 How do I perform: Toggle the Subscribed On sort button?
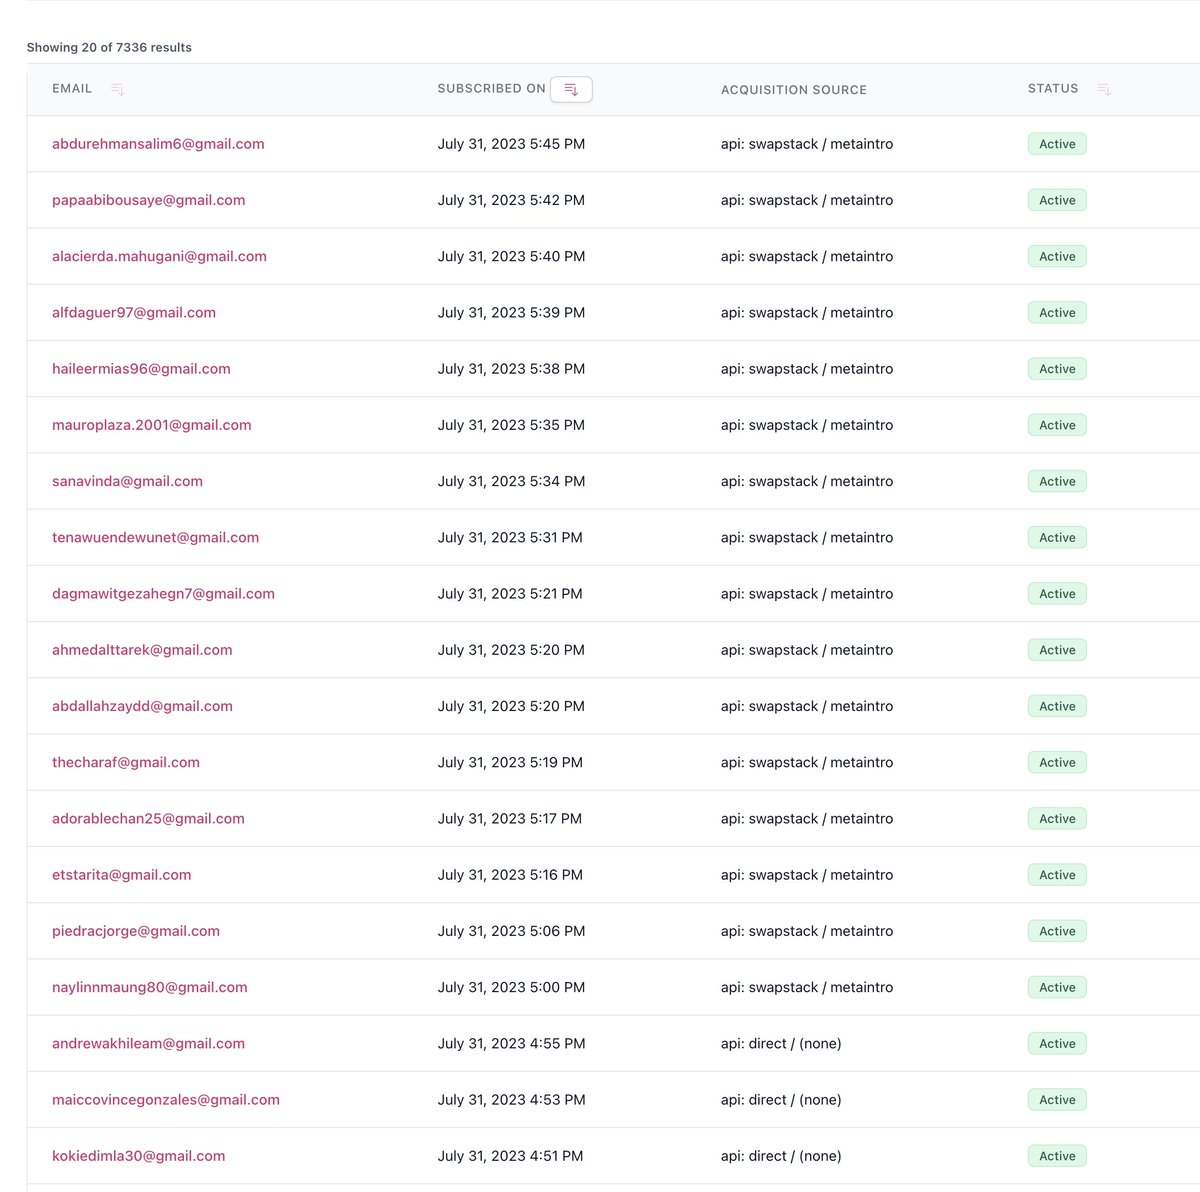point(571,89)
